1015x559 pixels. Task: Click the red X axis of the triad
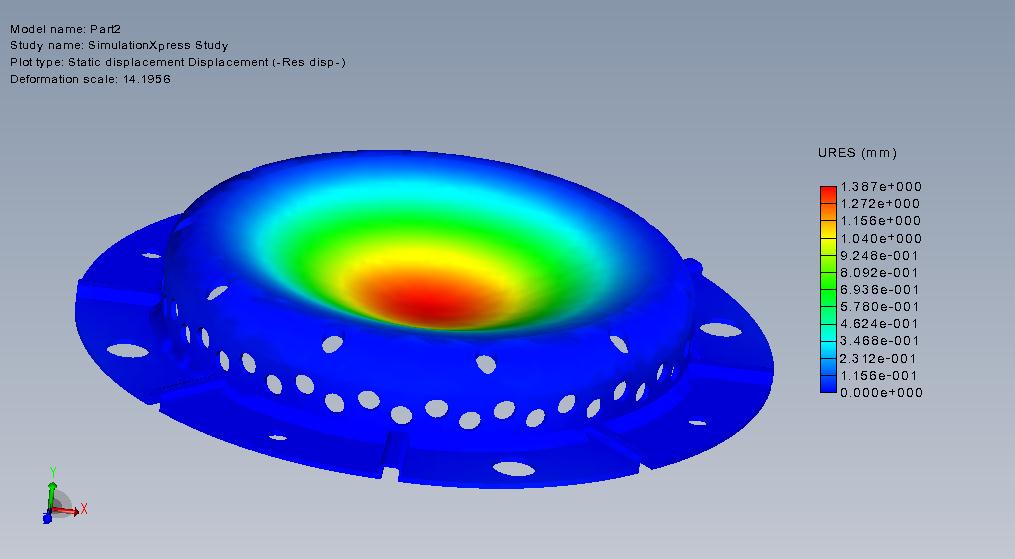[x=67, y=512]
